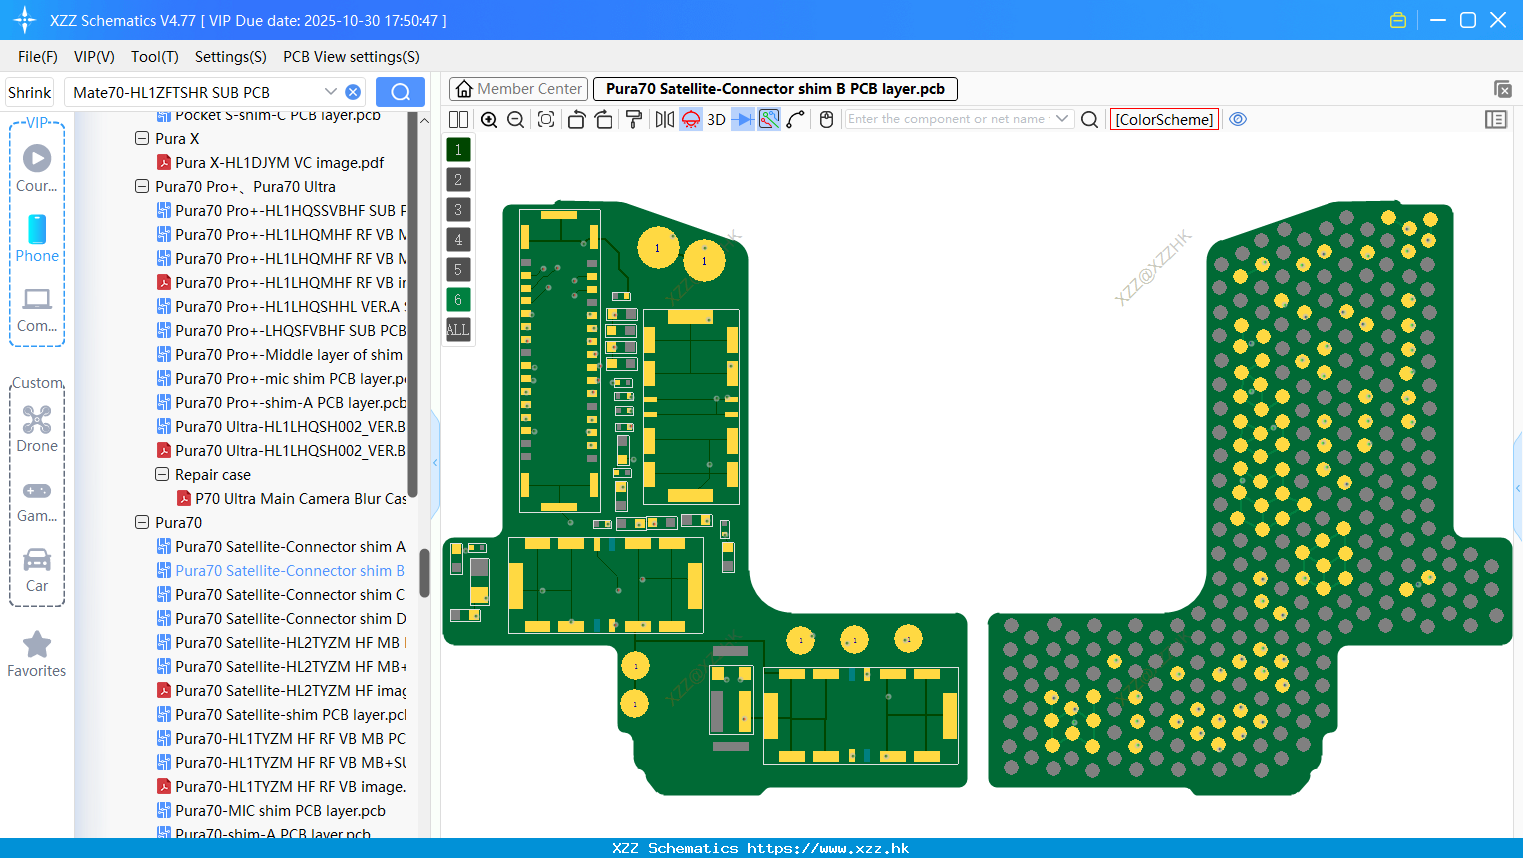1523x858 pixels.
Task: Click the yellow briefcase icon in title bar
Action: [x=1398, y=20]
